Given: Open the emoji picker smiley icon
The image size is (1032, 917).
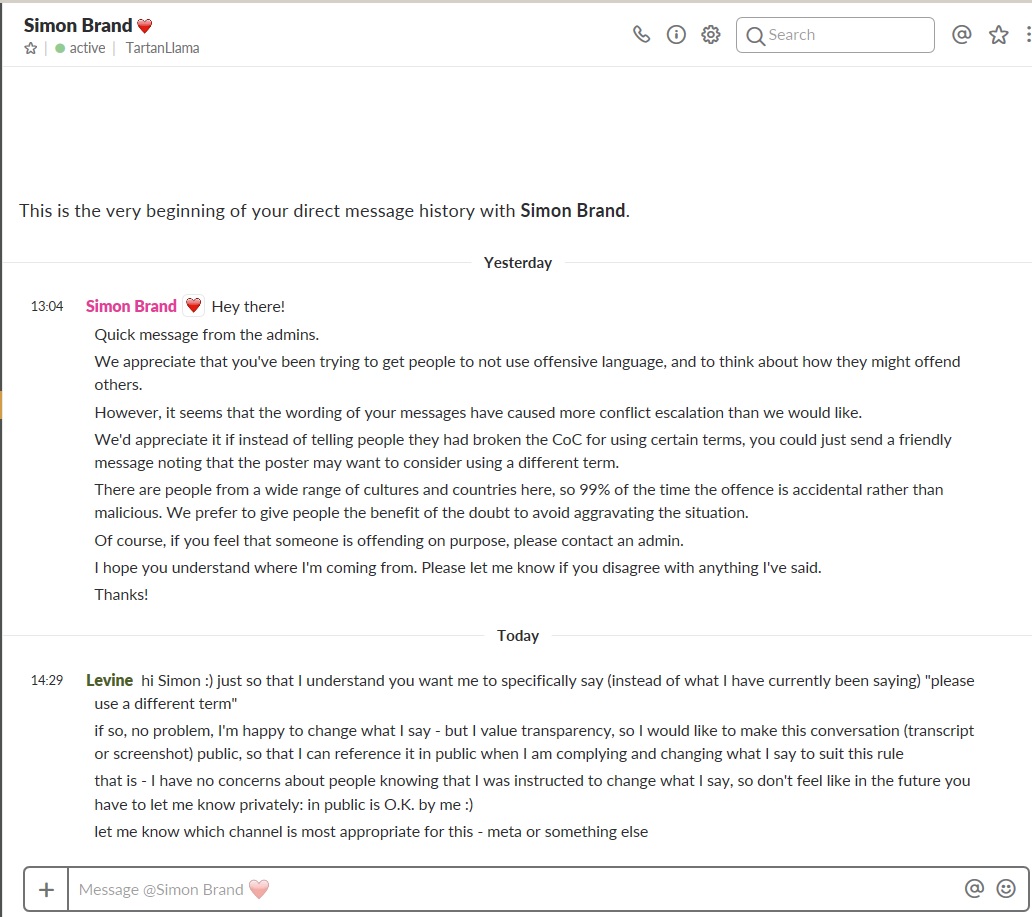Looking at the screenshot, I should [1006, 889].
